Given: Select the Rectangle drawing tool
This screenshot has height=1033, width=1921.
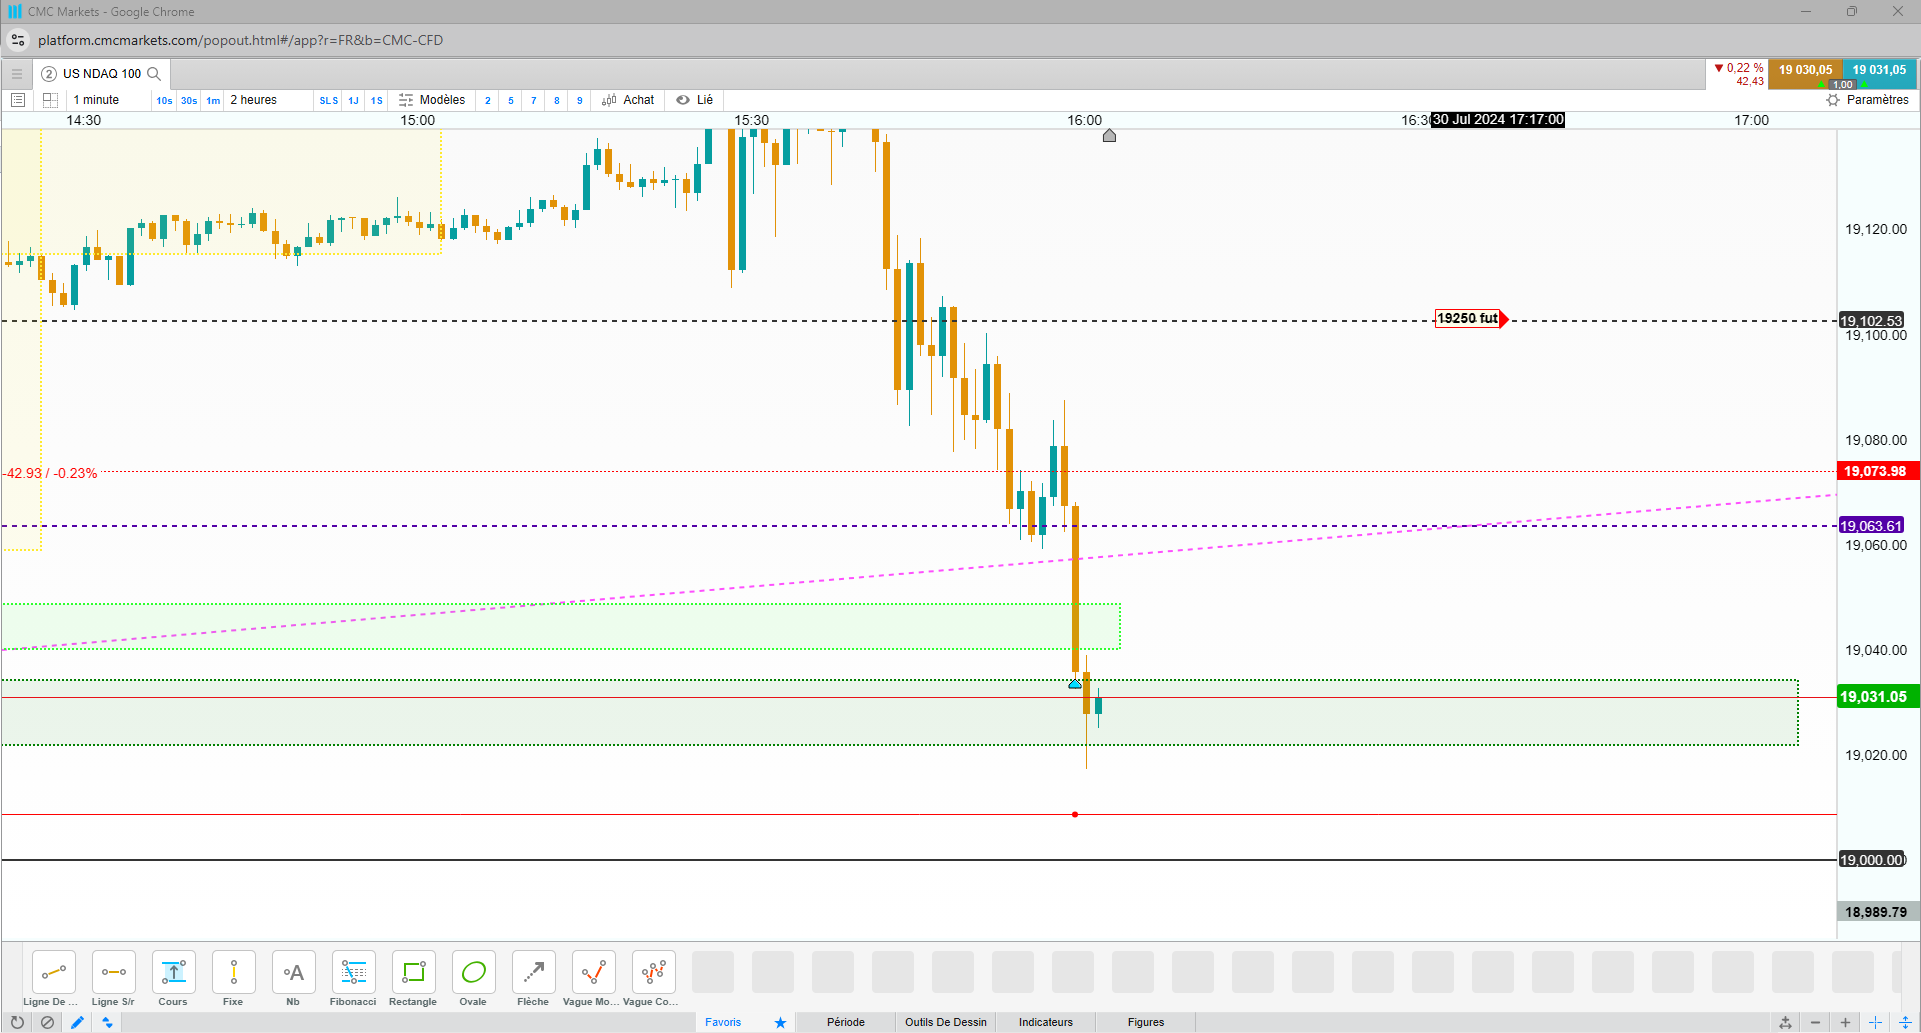Looking at the screenshot, I should coord(413,973).
